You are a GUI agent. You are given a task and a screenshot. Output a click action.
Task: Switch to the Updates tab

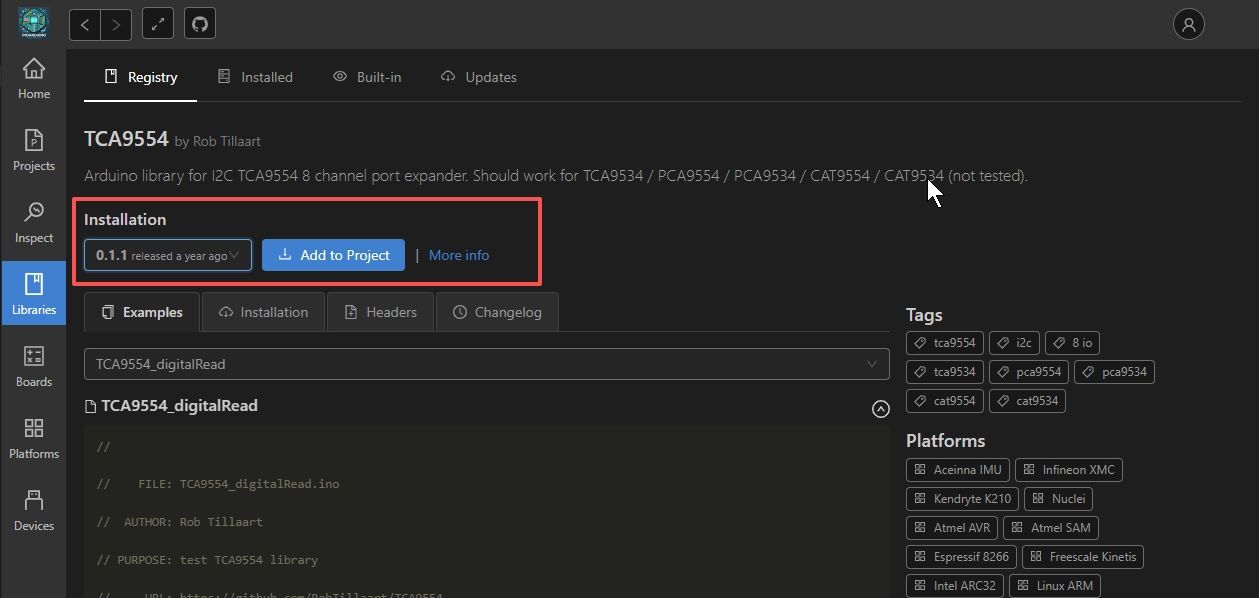click(x=478, y=77)
